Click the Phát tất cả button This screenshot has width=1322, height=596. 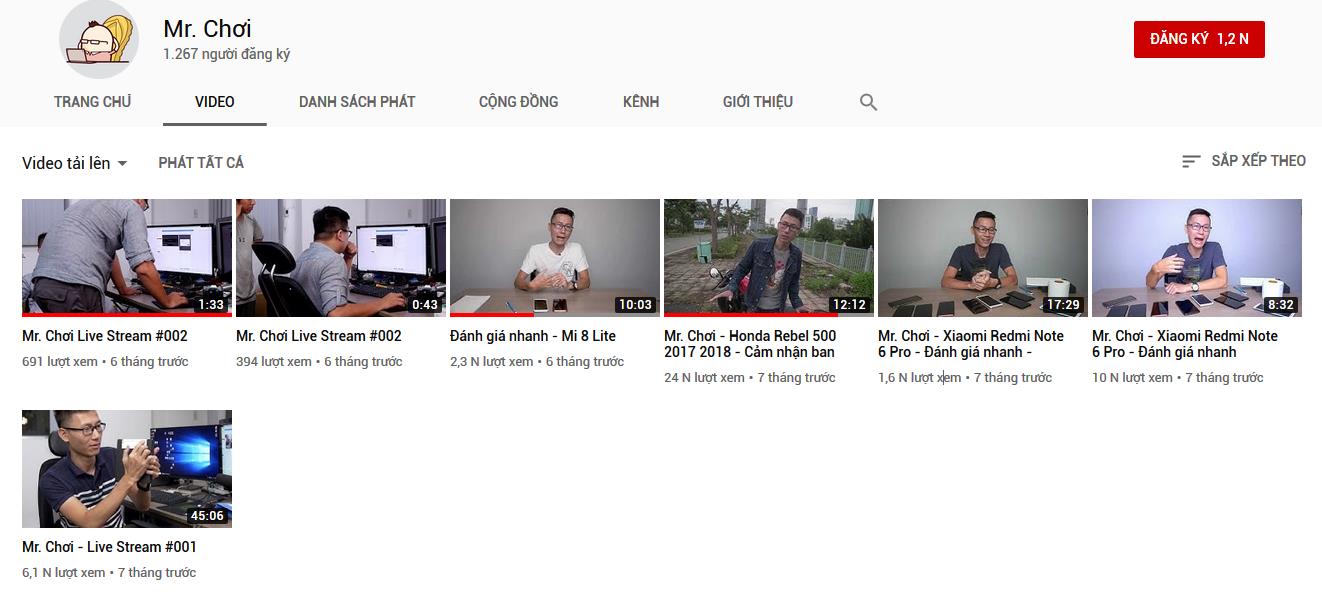201,163
